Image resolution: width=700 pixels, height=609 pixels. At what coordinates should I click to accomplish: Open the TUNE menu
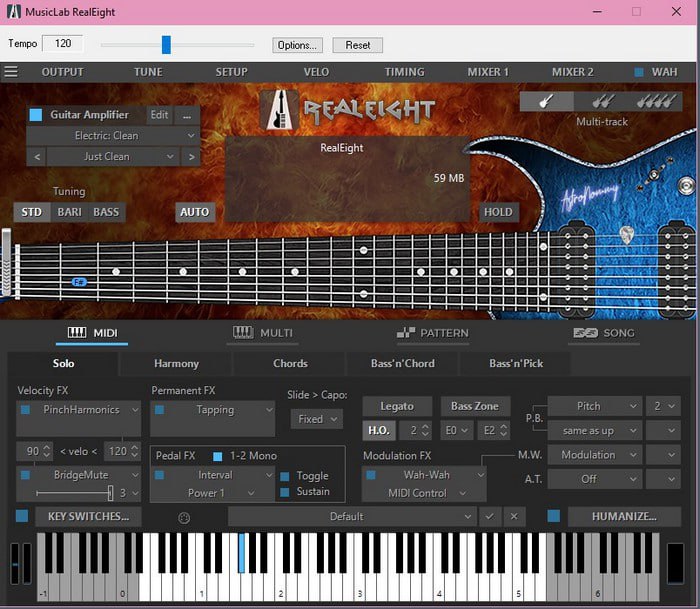[148, 72]
